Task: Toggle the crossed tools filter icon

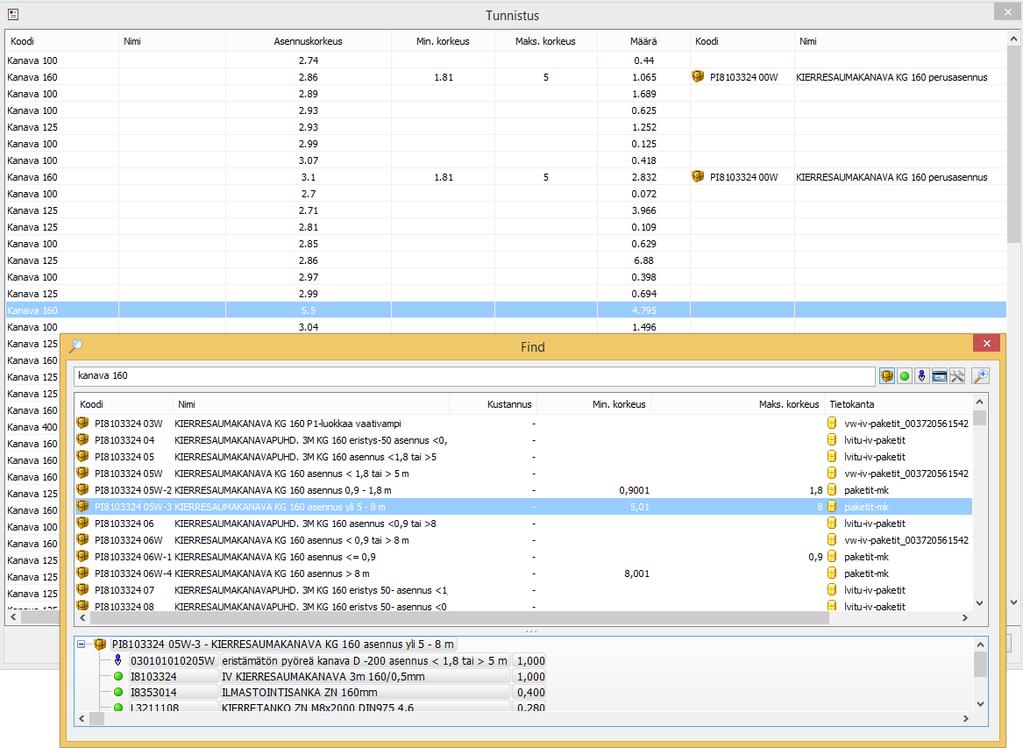Action: click(x=957, y=376)
